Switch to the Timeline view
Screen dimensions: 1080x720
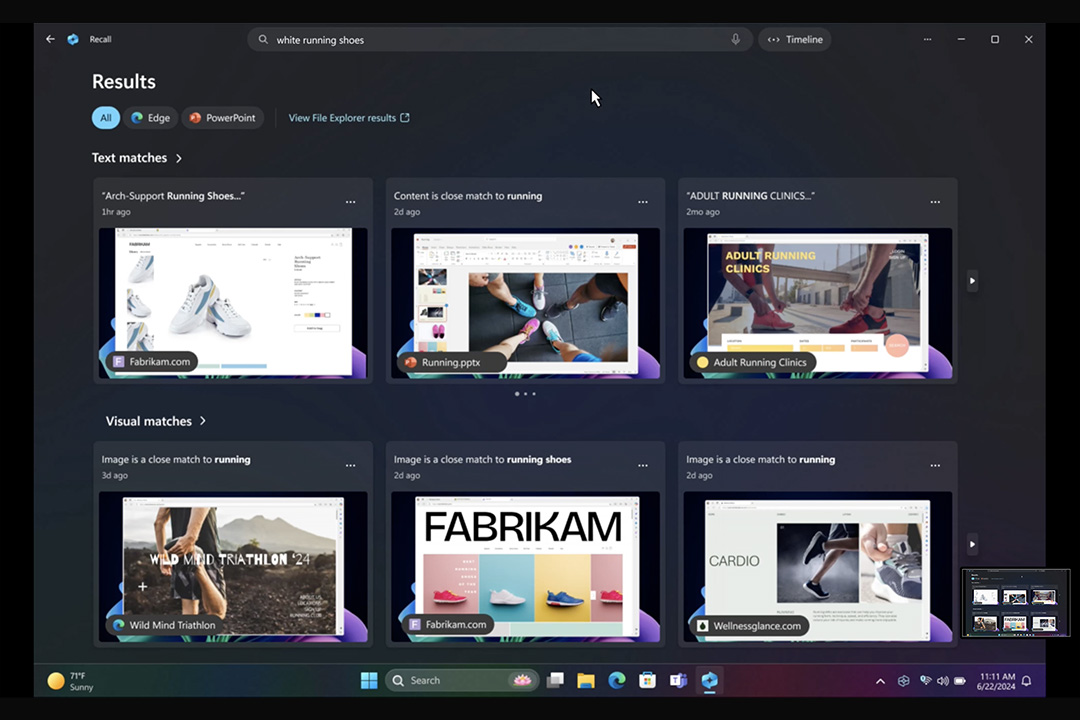(x=795, y=39)
